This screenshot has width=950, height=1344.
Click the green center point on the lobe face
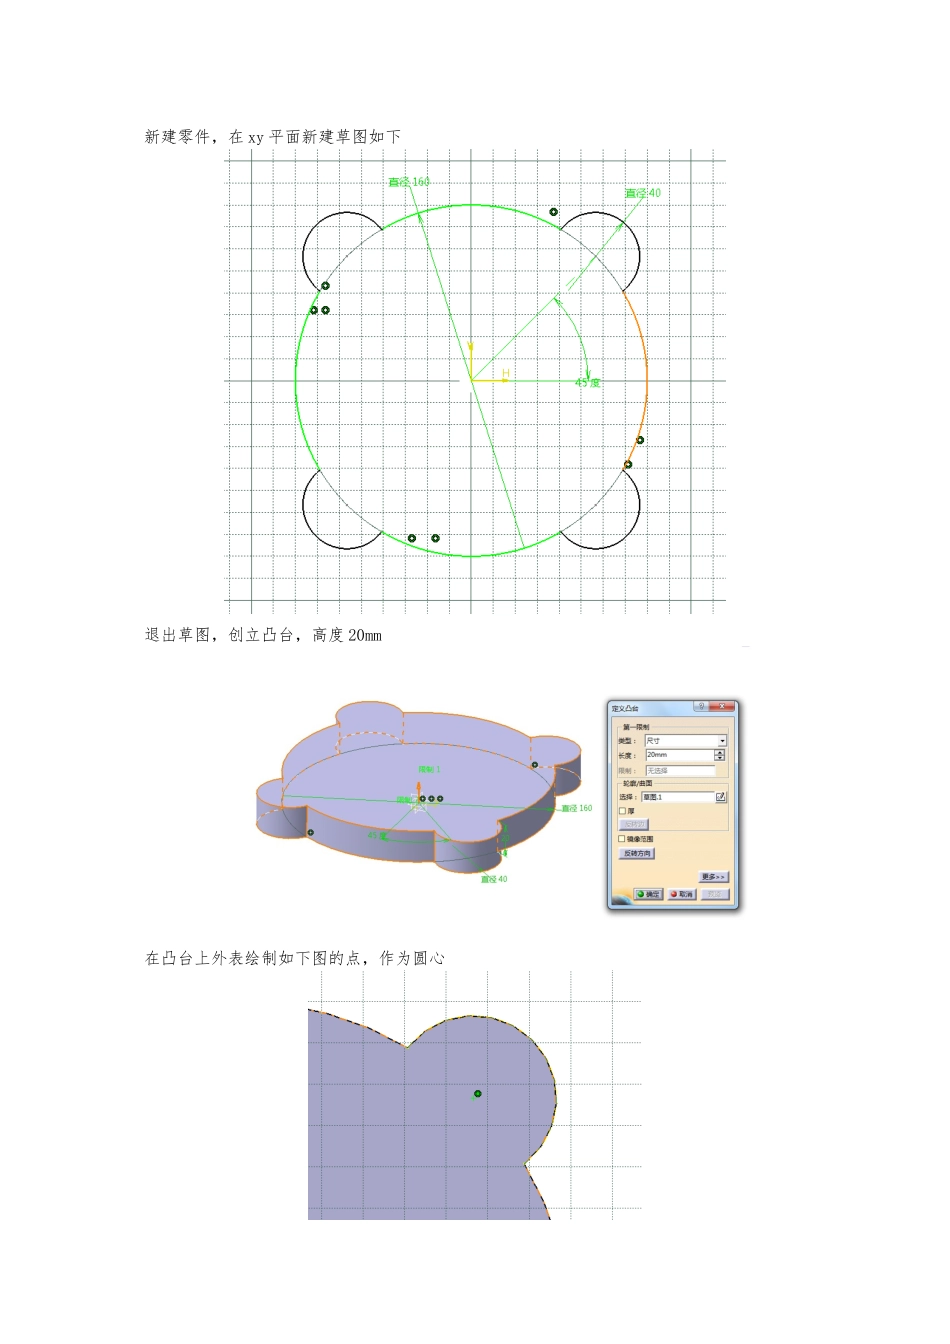click(478, 1094)
